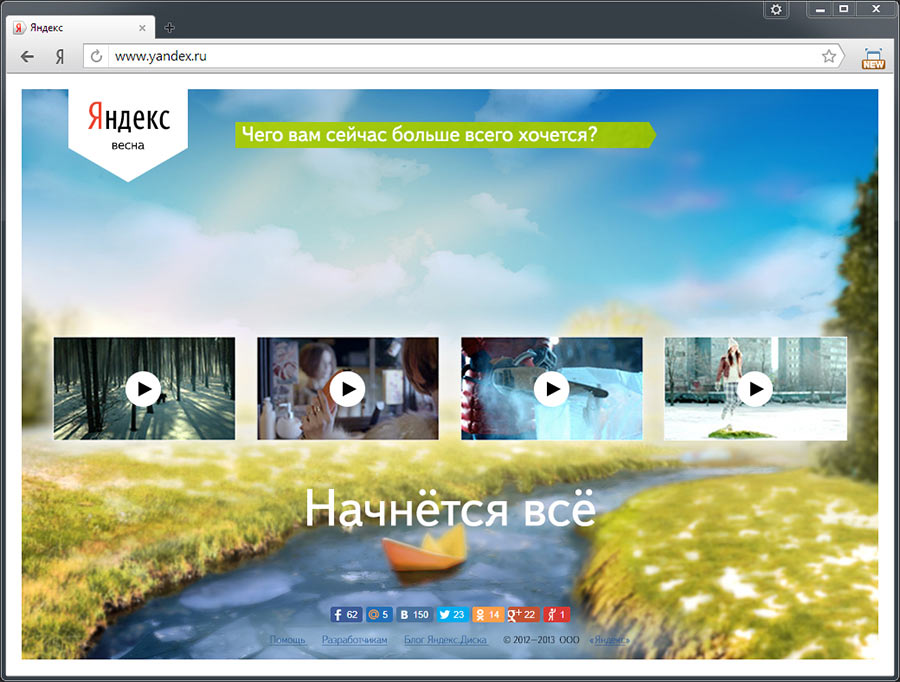Click the NEW feature icon in toolbar
This screenshot has height=682, width=900.
click(x=873, y=57)
